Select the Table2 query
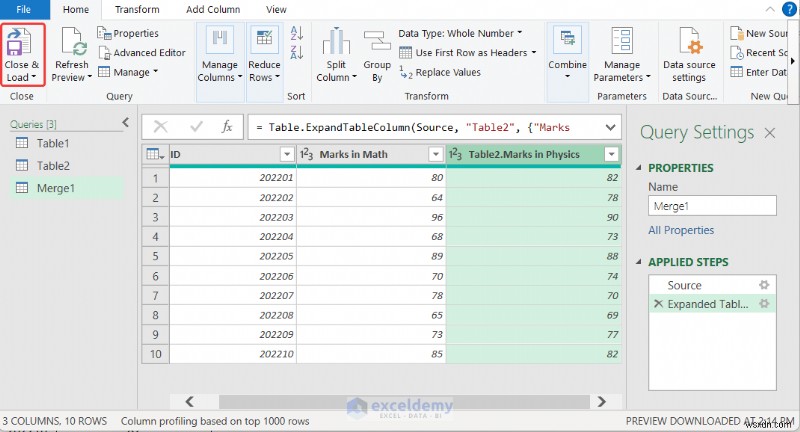800x432 pixels. coord(66,166)
